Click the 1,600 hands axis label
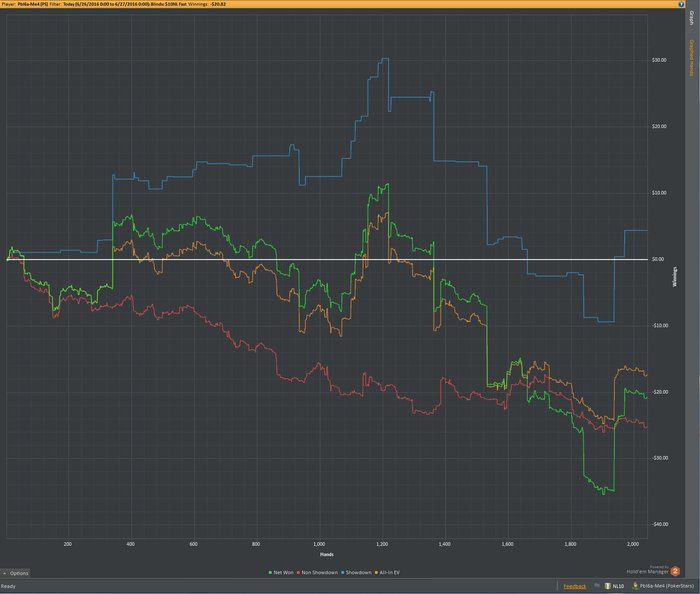Viewport: 700px width, 594px height. [508, 544]
